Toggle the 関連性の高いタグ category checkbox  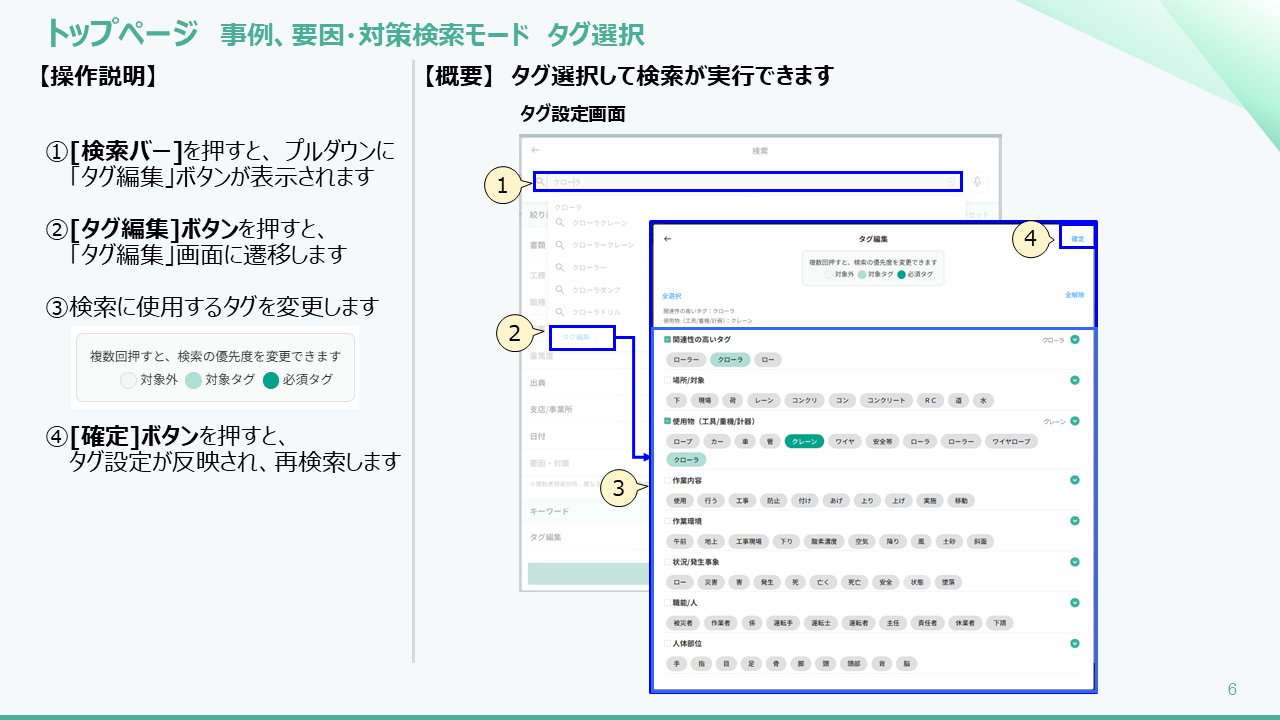(667, 340)
